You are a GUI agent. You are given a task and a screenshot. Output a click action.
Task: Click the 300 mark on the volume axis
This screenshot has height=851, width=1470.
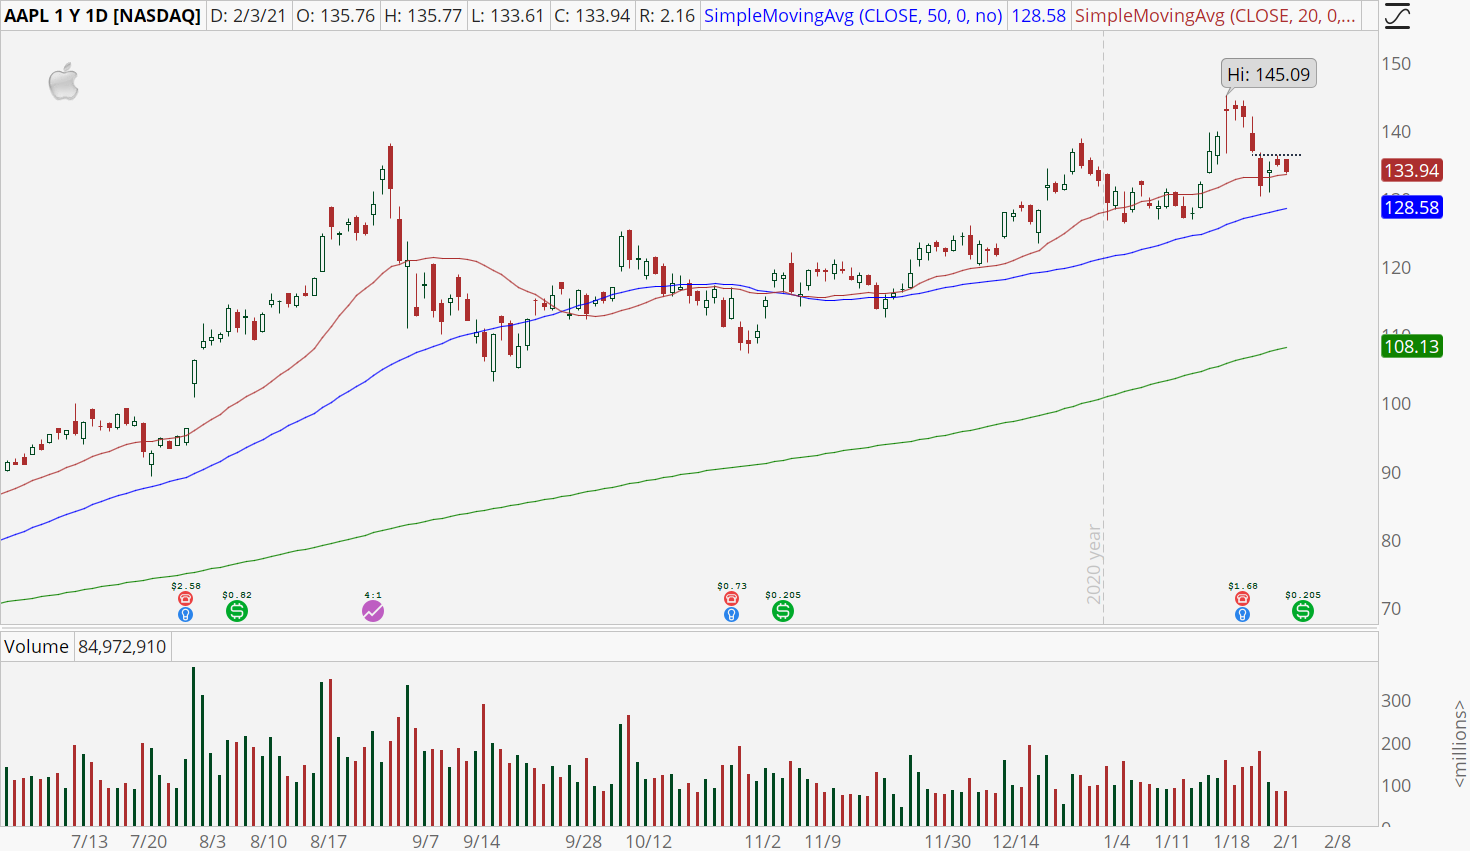[1396, 700]
